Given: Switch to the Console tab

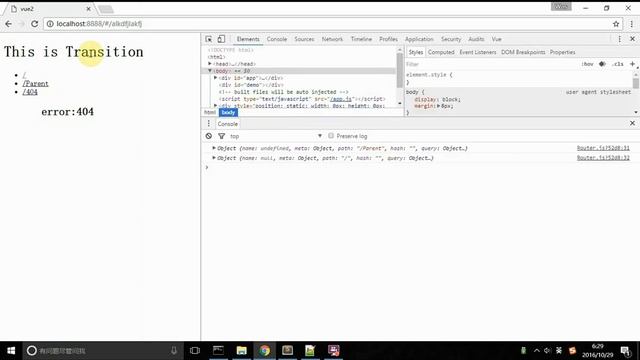Looking at the screenshot, I should (x=277, y=39).
